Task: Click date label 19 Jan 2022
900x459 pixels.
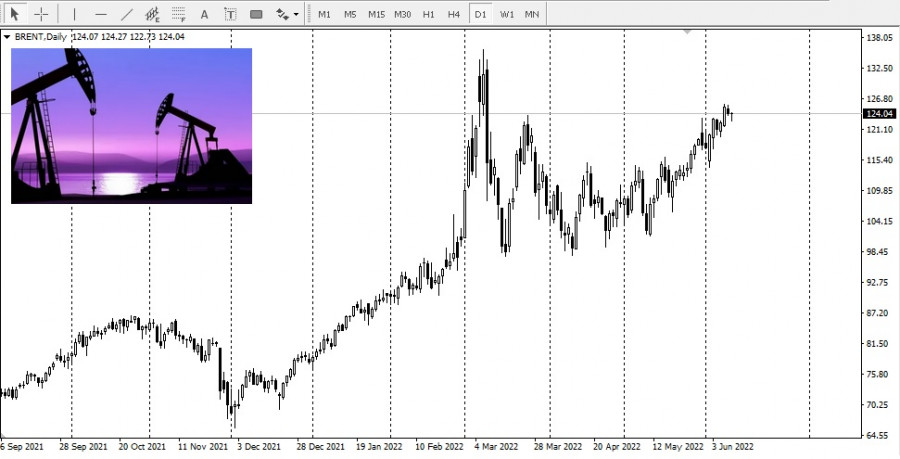Action: pyautogui.click(x=379, y=446)
